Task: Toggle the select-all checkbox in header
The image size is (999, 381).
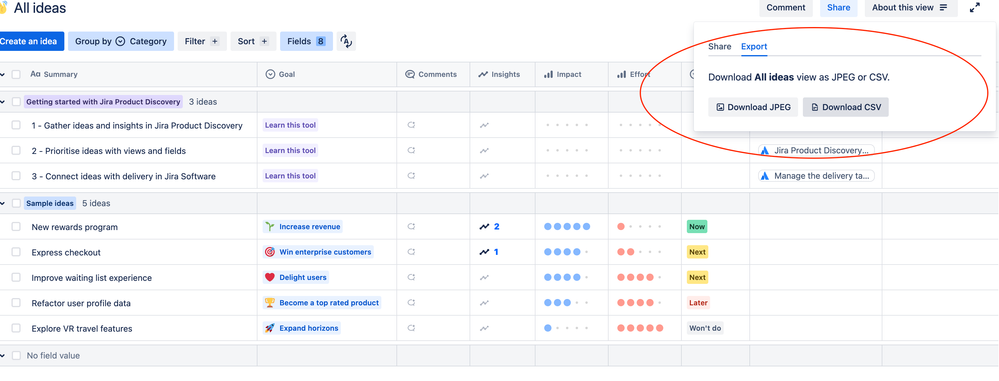Action: pyautogui.click(x=16, y=75)
